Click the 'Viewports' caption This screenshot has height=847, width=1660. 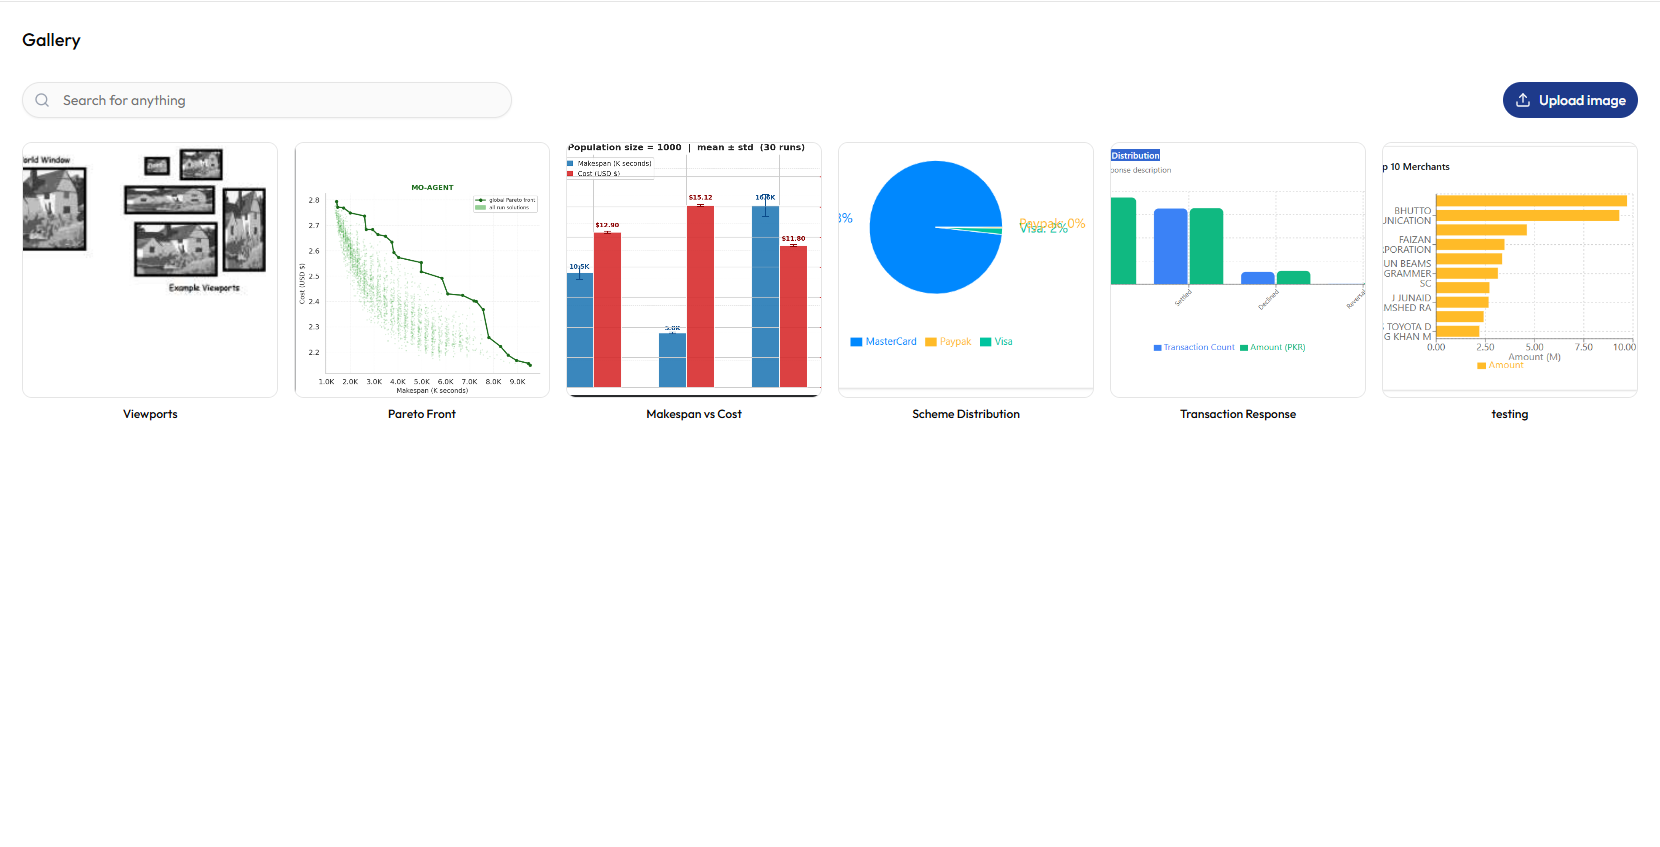point(150,414)
